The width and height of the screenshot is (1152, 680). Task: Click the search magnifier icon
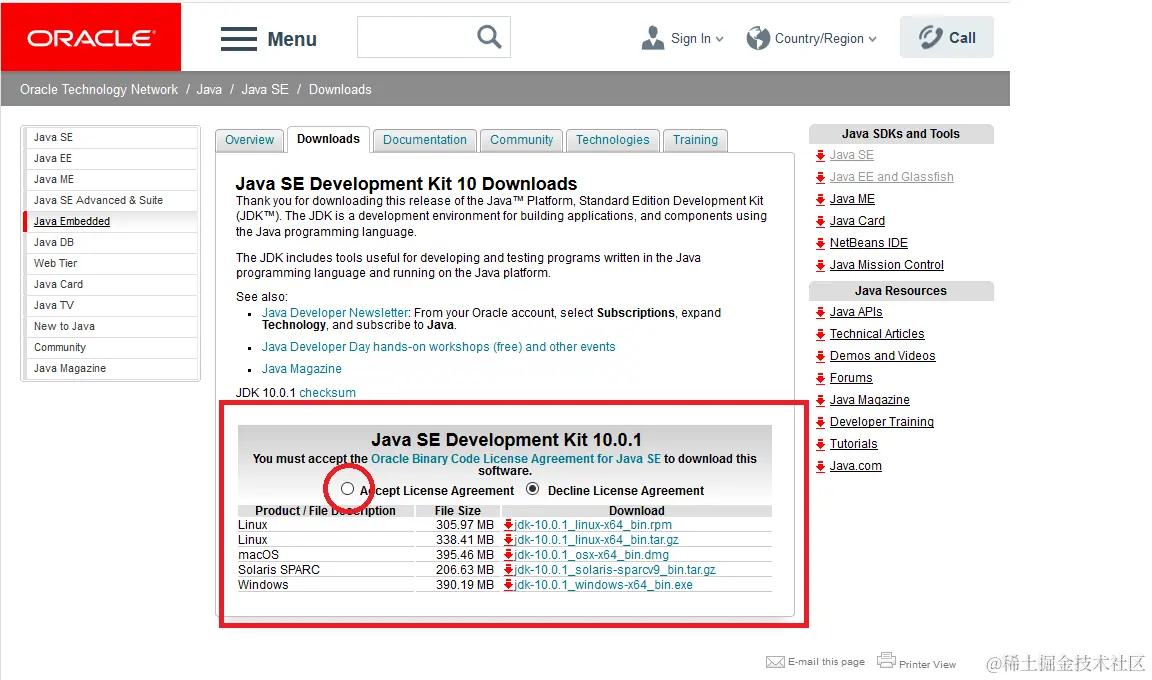(x=489, y=36)
